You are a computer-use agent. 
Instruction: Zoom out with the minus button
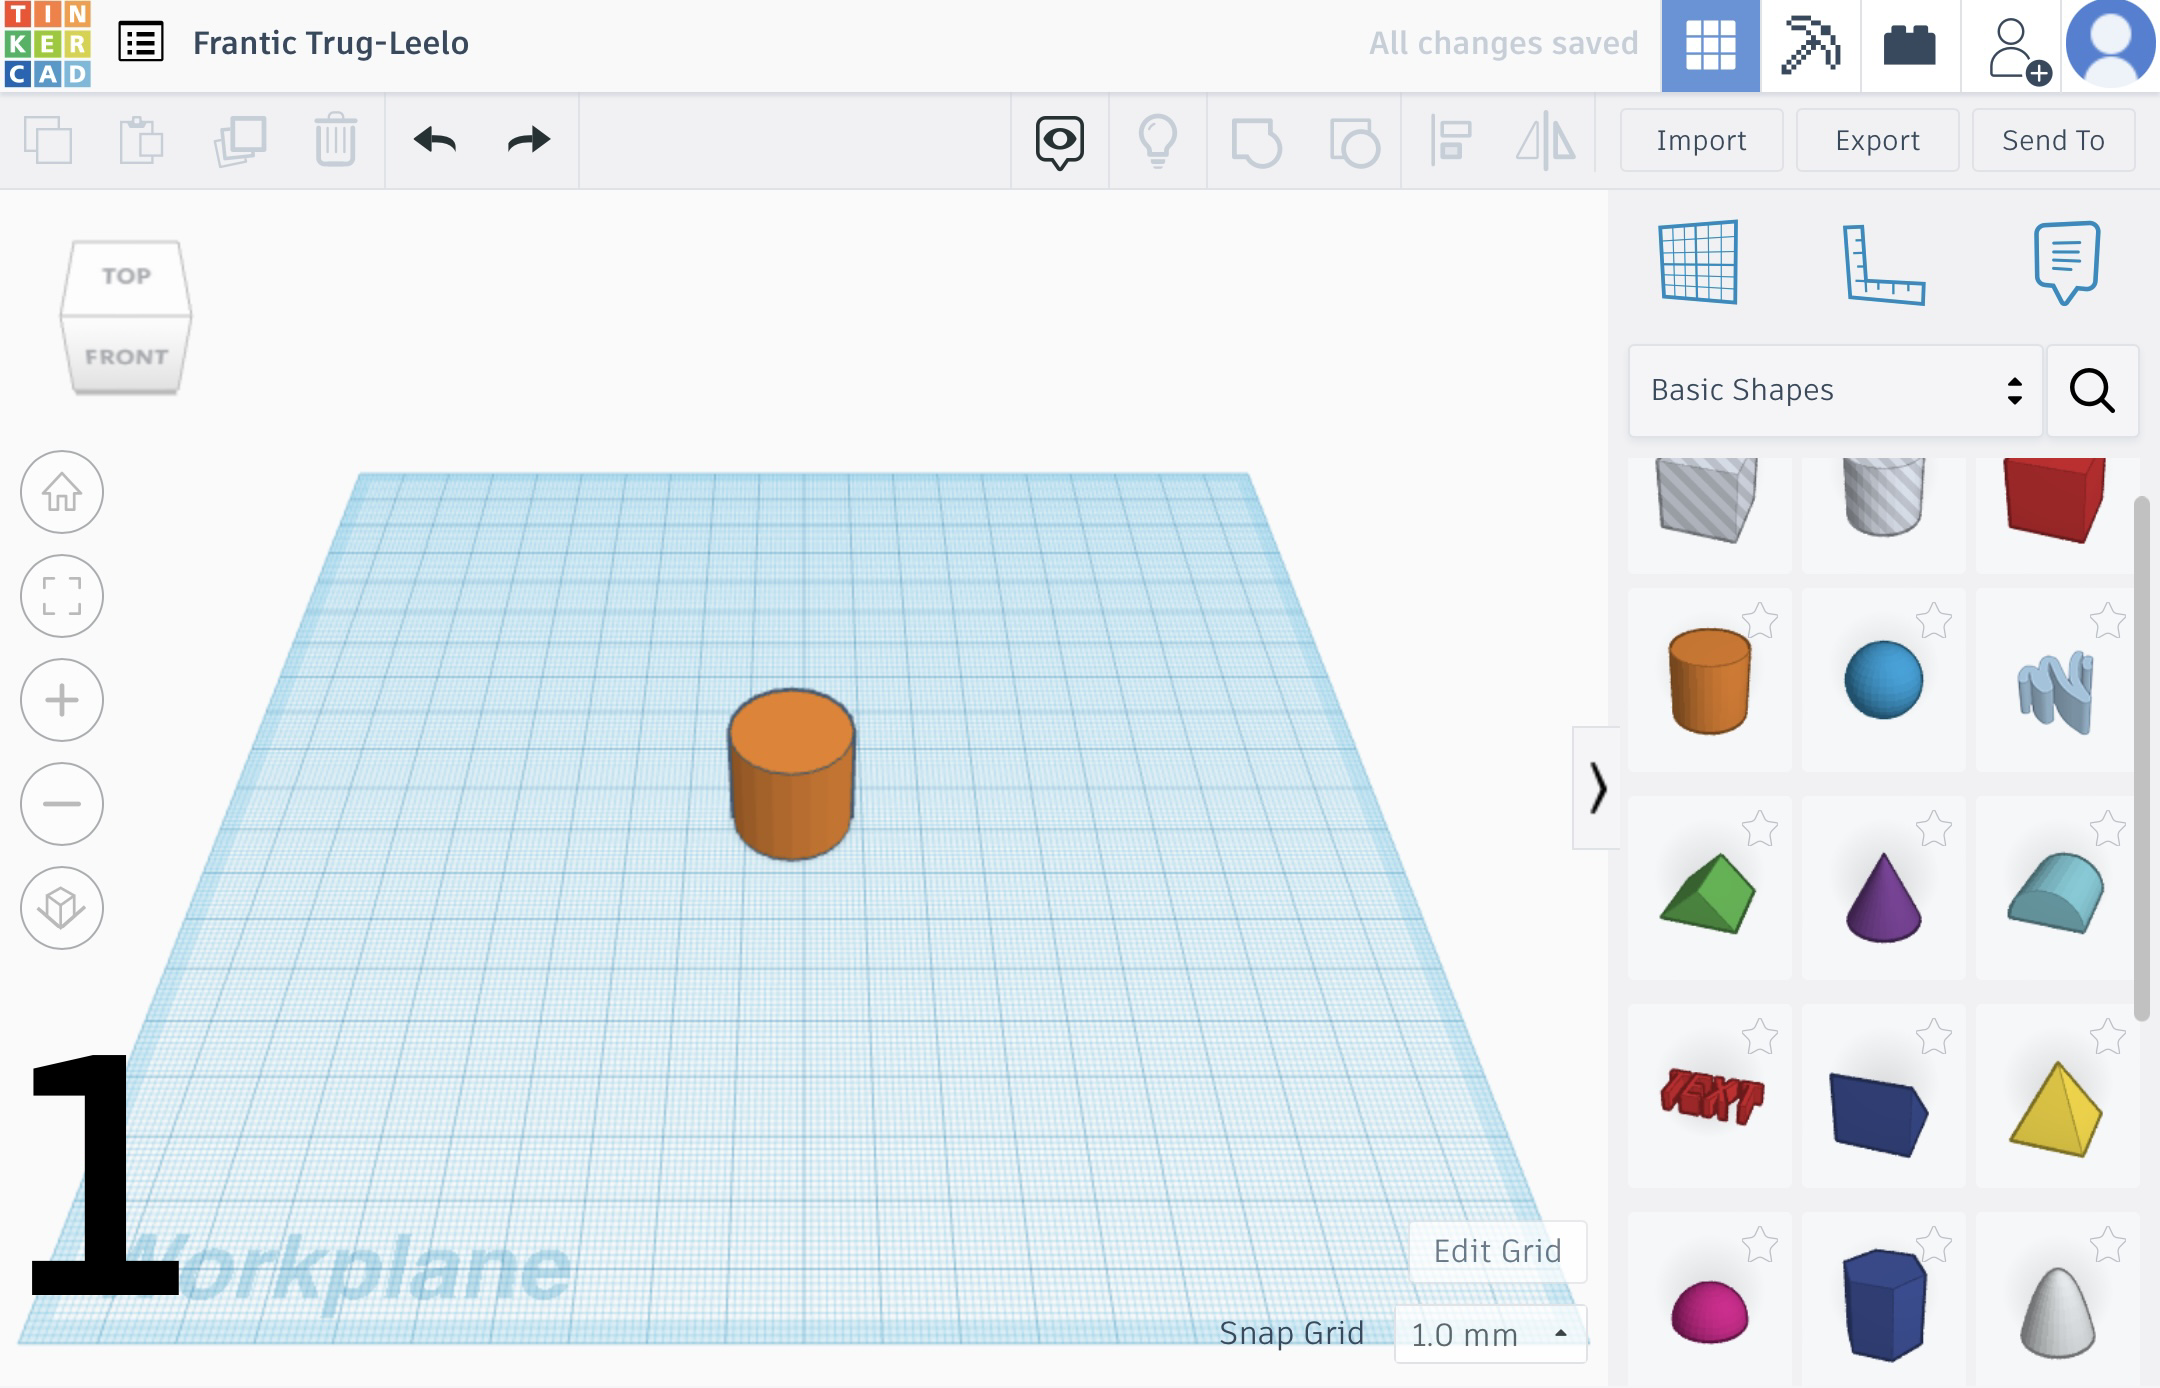[x=62, y=804]
